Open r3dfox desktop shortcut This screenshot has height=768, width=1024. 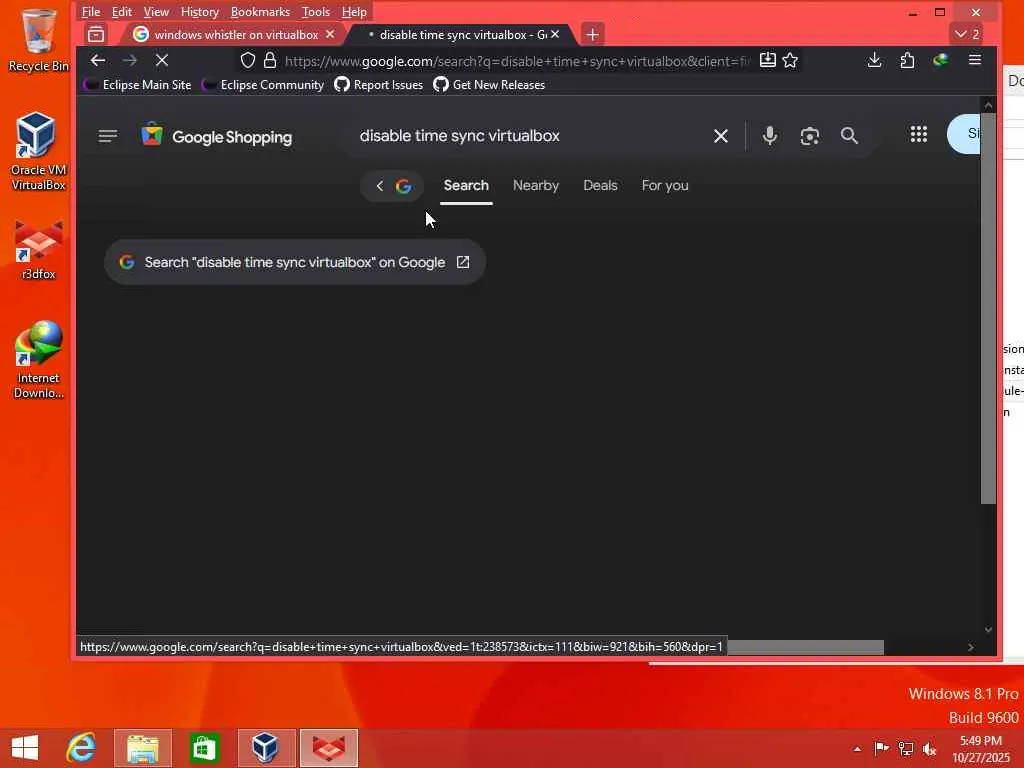pyautogui.click(x=39, y=251)
